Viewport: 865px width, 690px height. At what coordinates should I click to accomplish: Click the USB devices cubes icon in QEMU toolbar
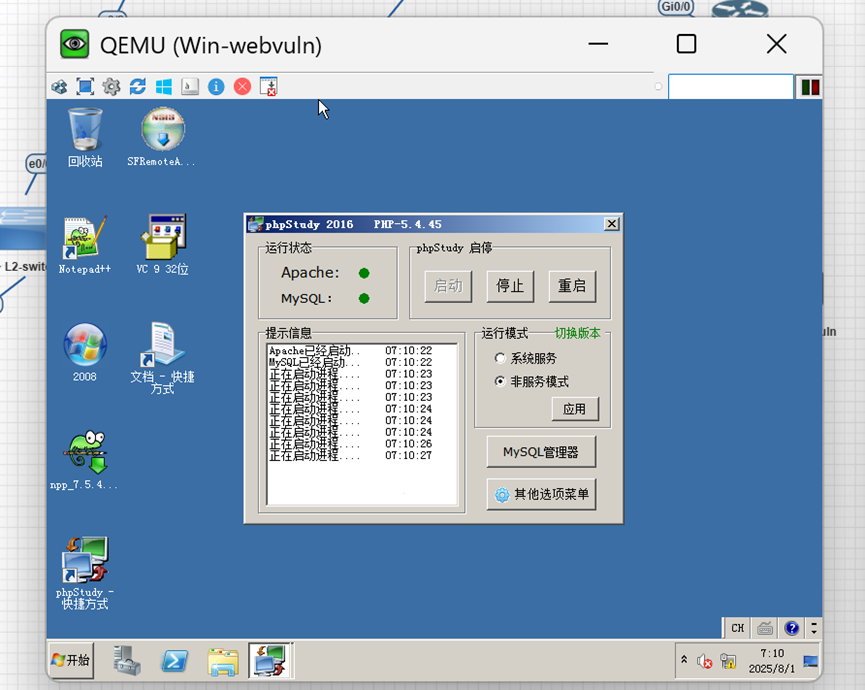[59, 87]
